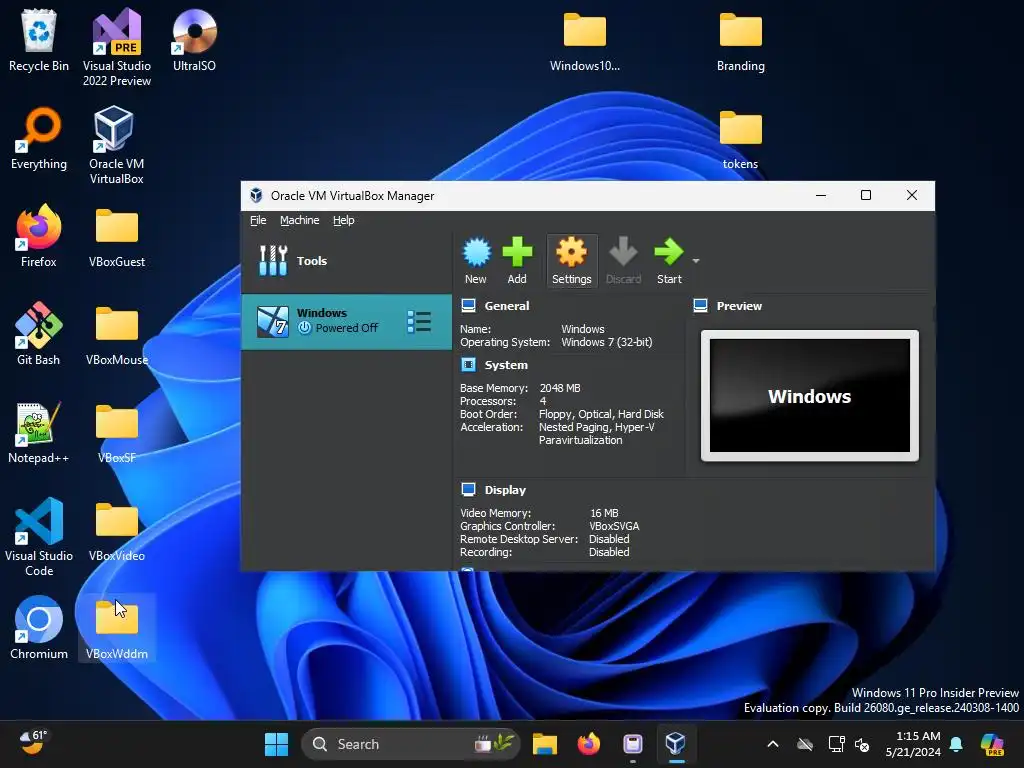Open Settings with the orange gear icon
Viewport: 1024px width, 768px height.
tap(571, 260)
